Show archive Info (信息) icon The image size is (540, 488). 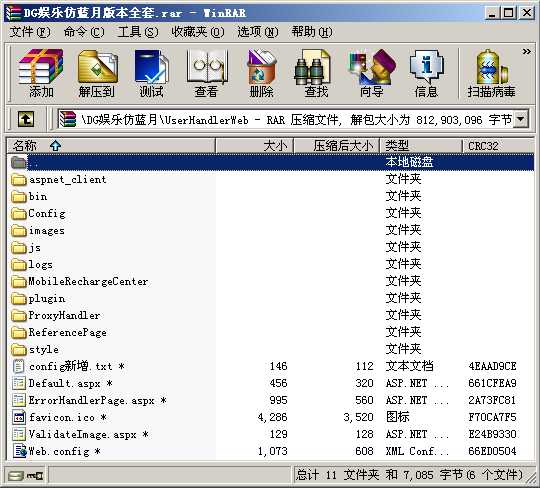[x=426, y=73]
